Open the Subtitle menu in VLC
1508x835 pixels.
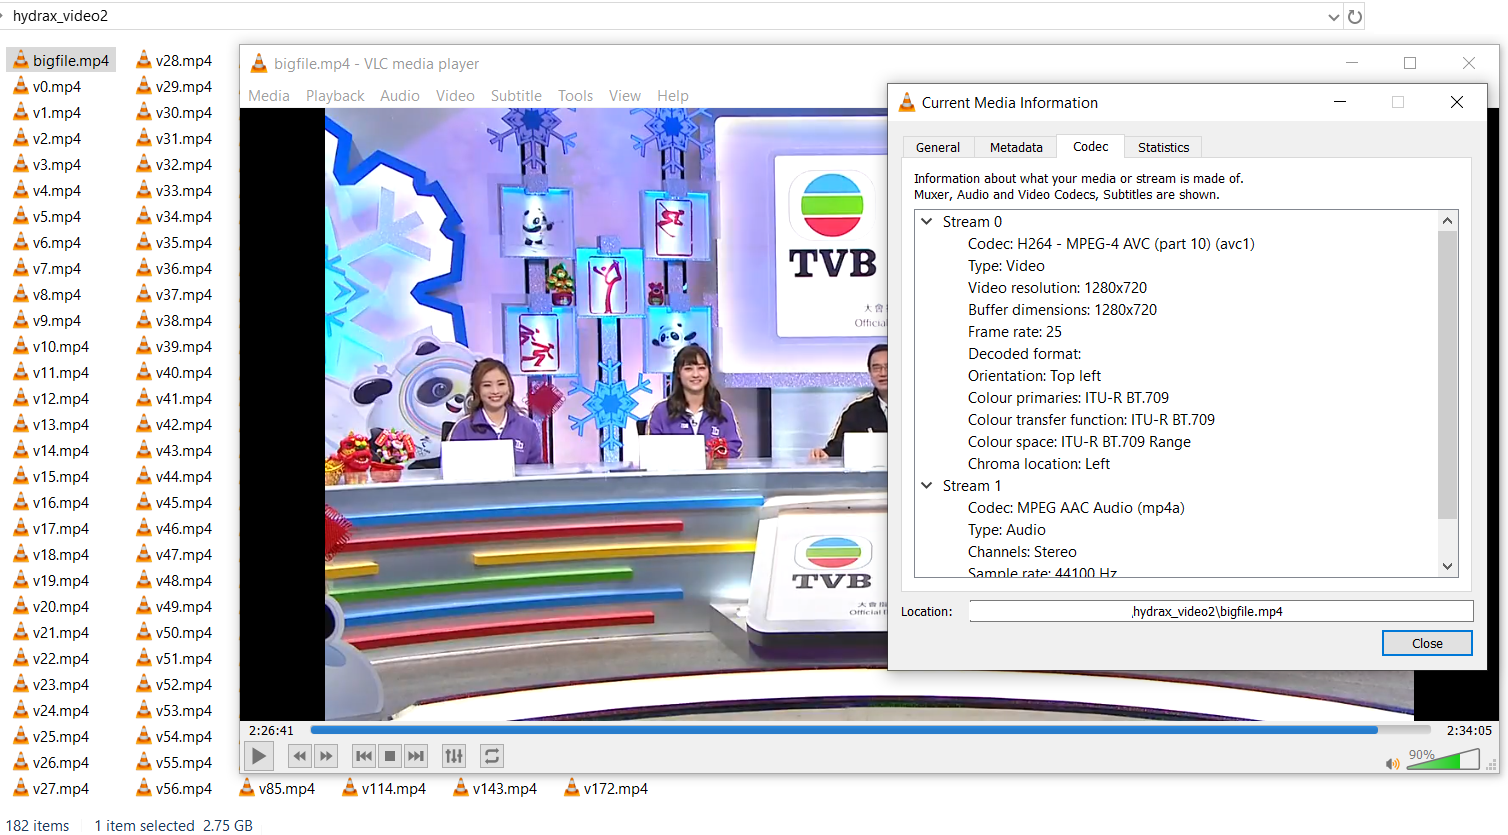coord(516,96)
